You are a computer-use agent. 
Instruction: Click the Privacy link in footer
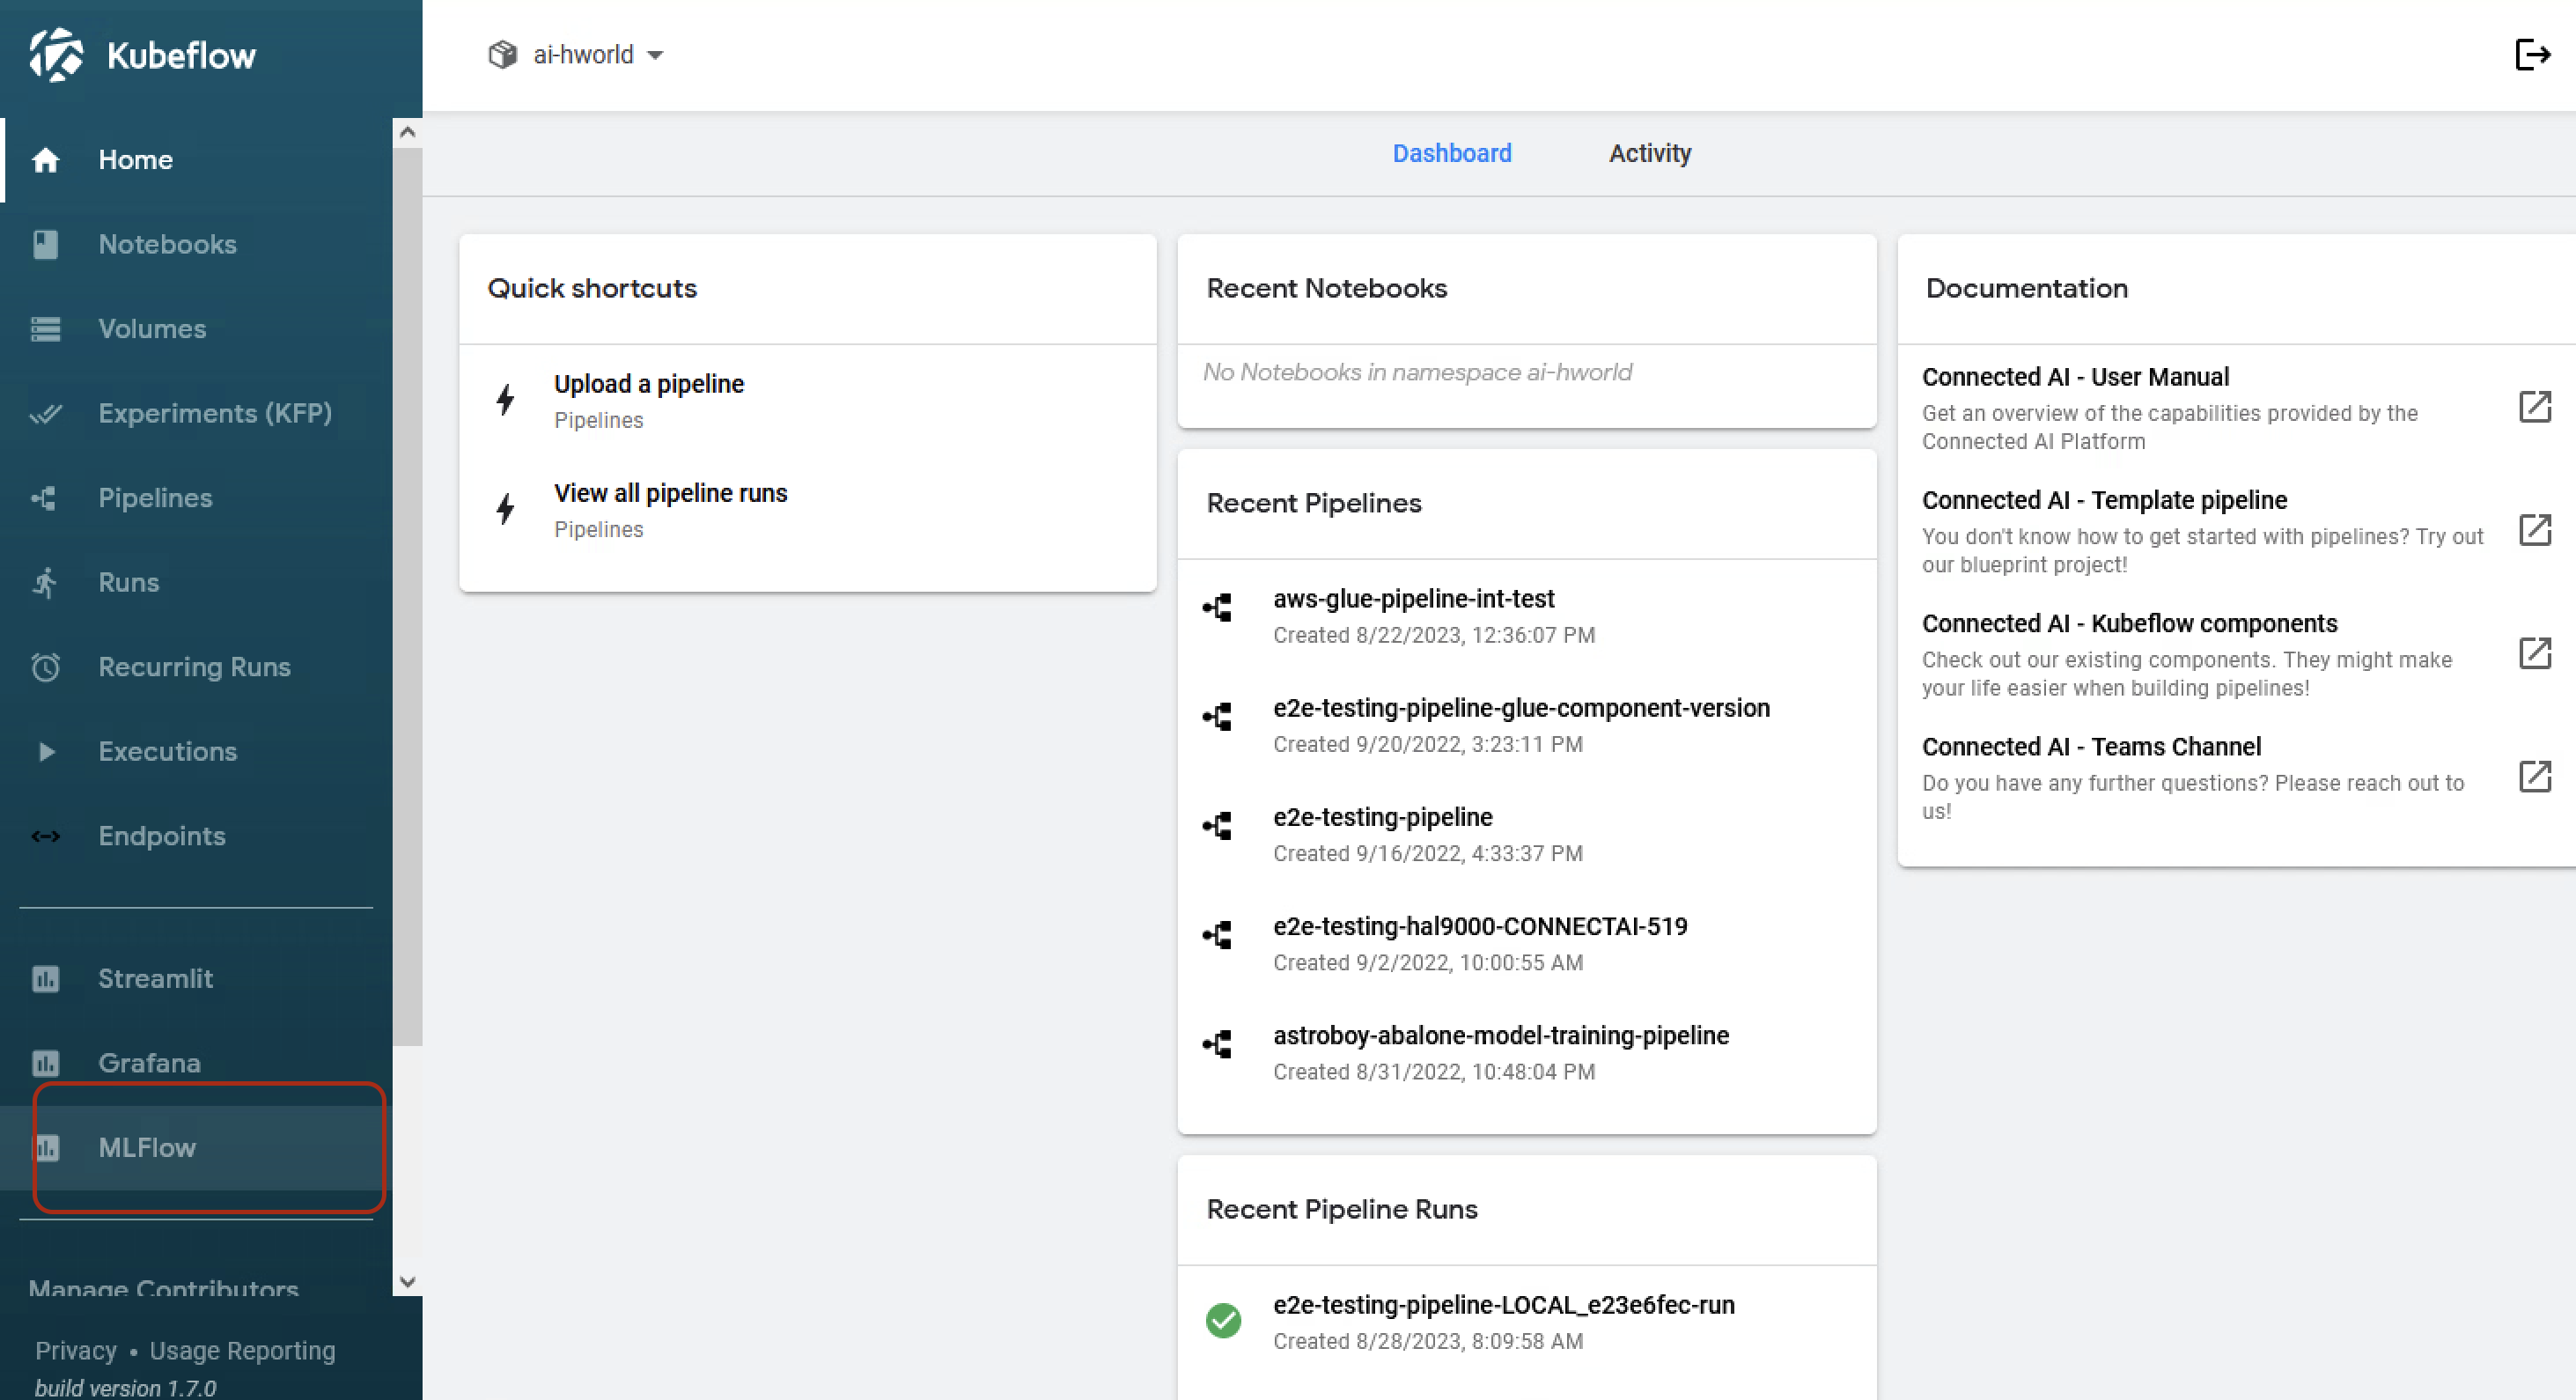(x=76, y=1350)
